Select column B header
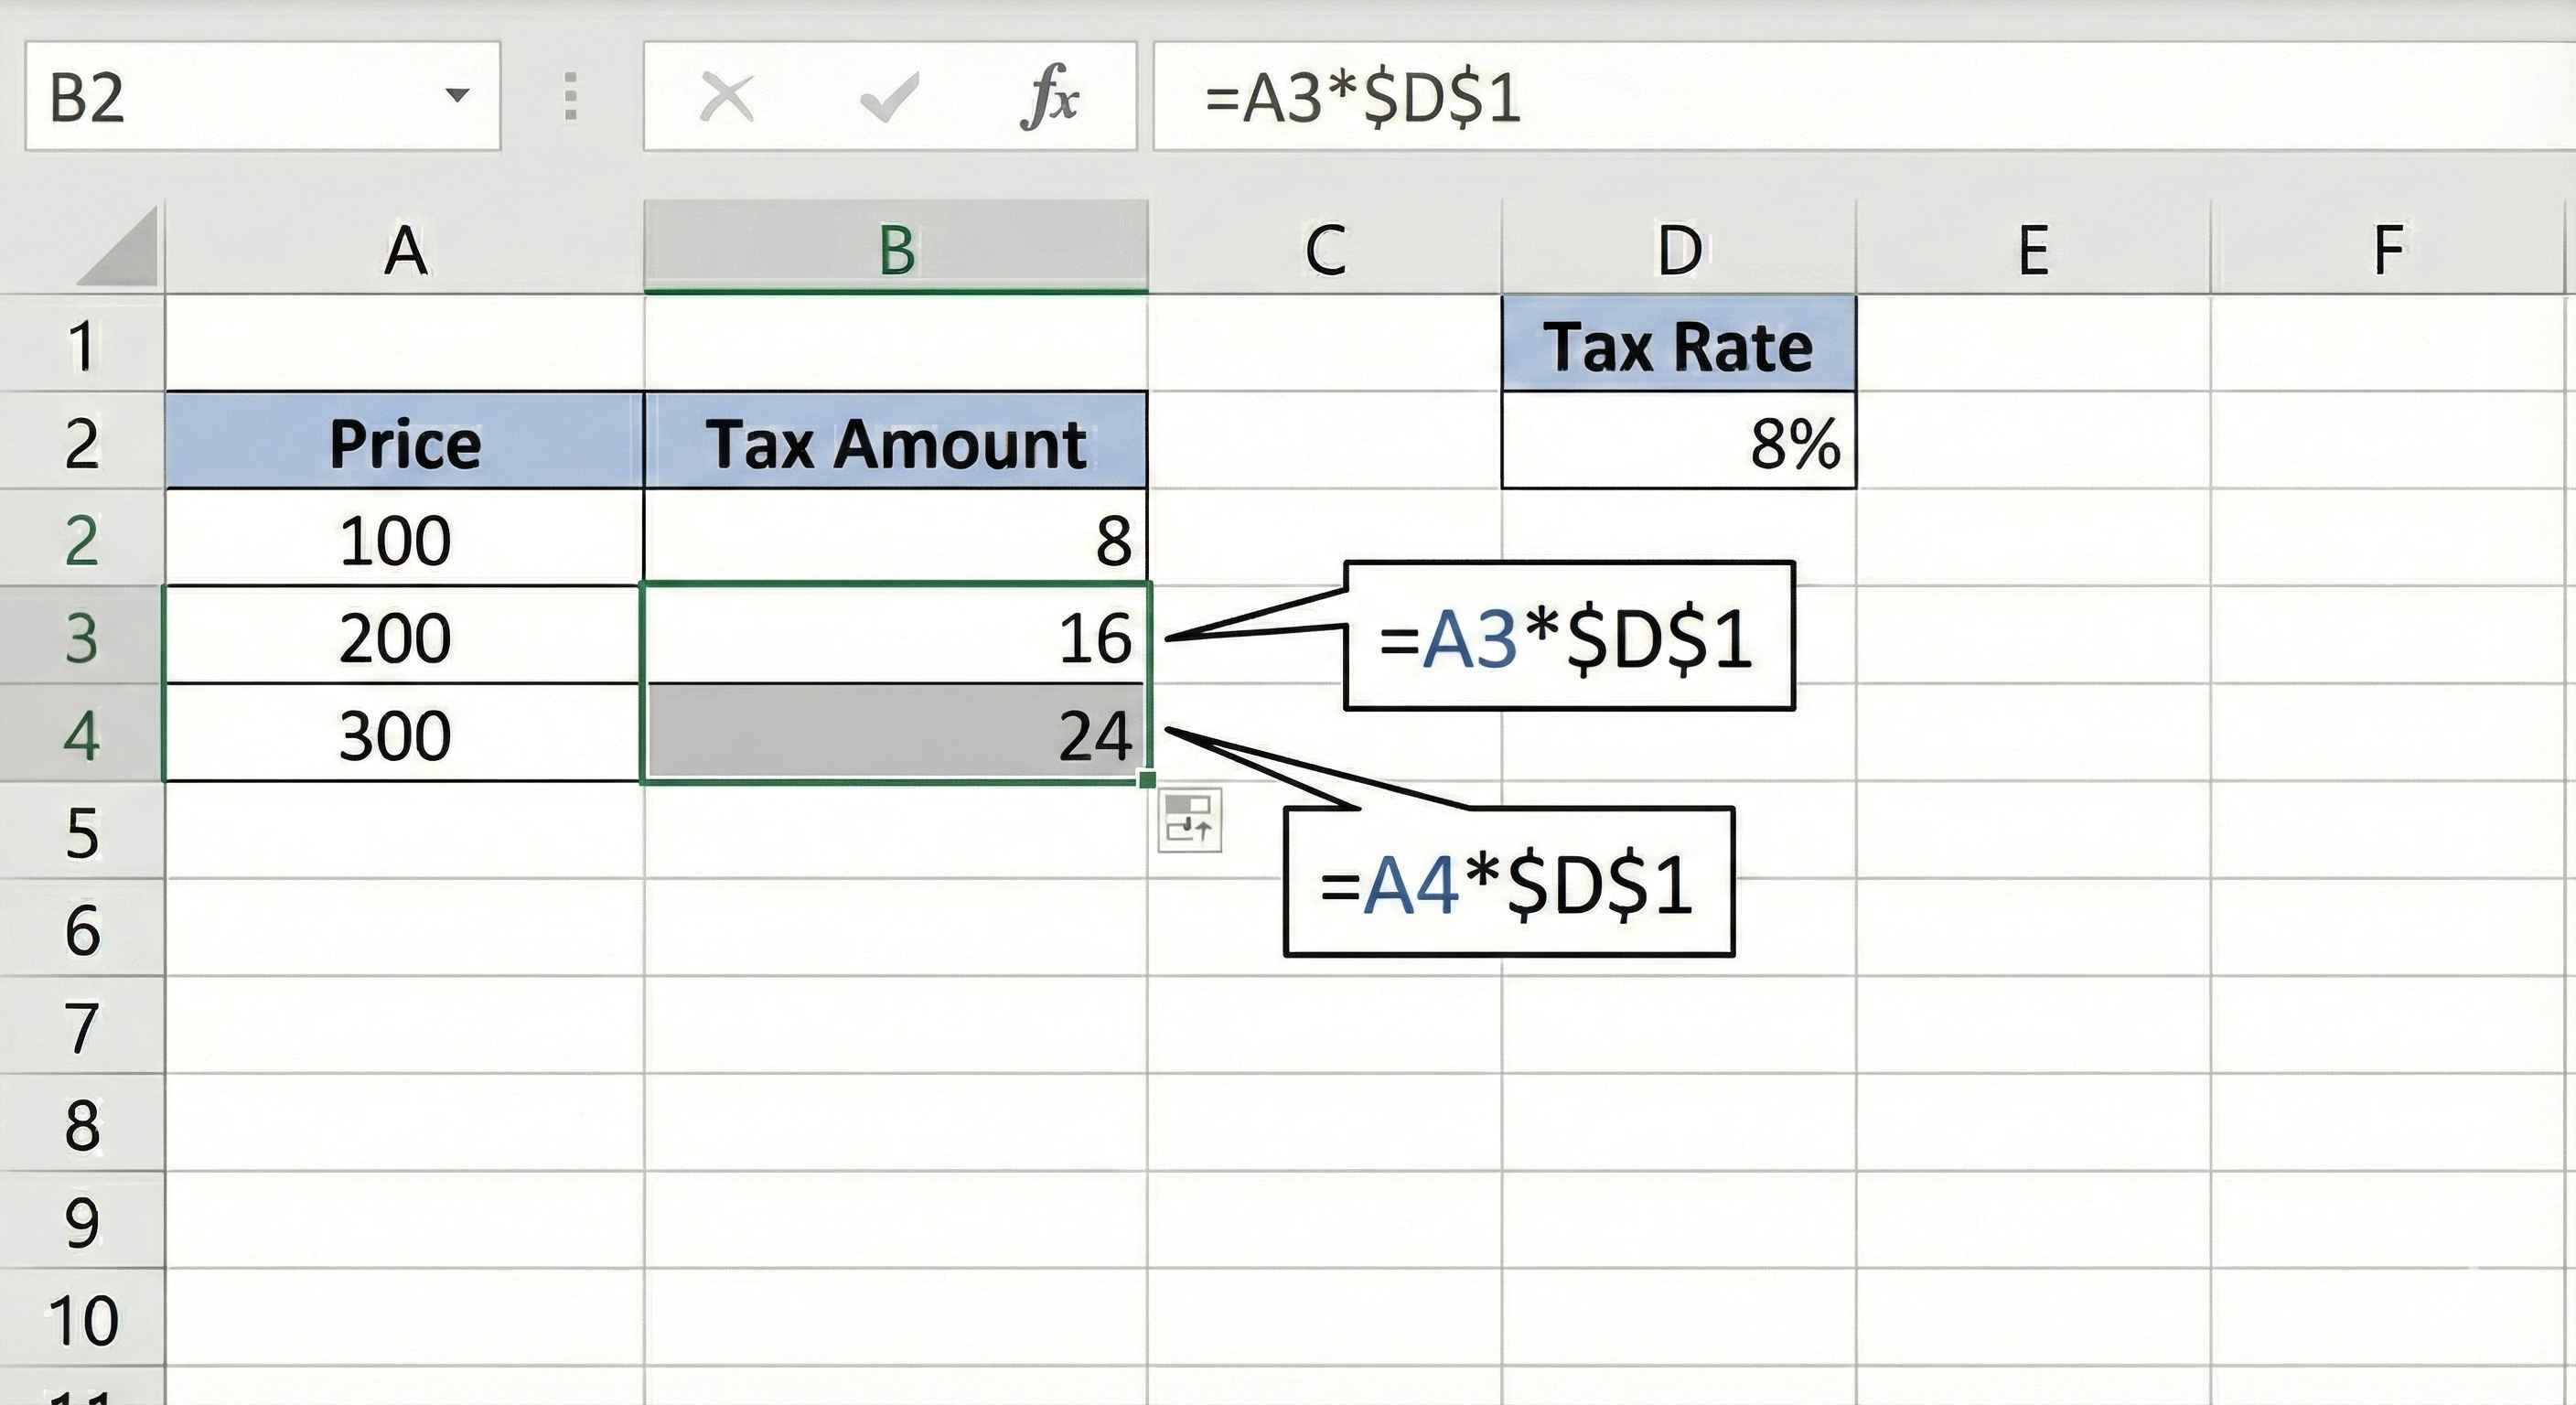Viewport: 2576px width, 1405px height. [x=896, y=249]
